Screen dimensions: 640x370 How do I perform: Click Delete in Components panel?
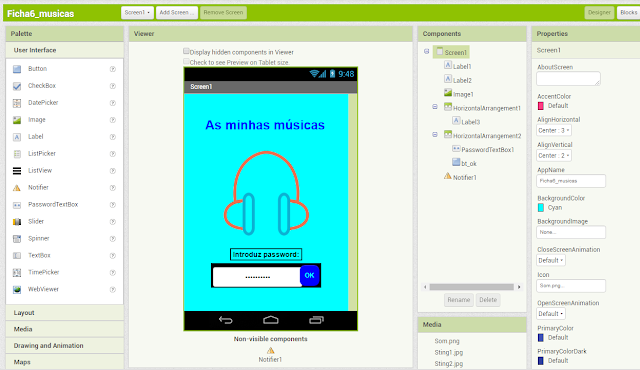488,300
